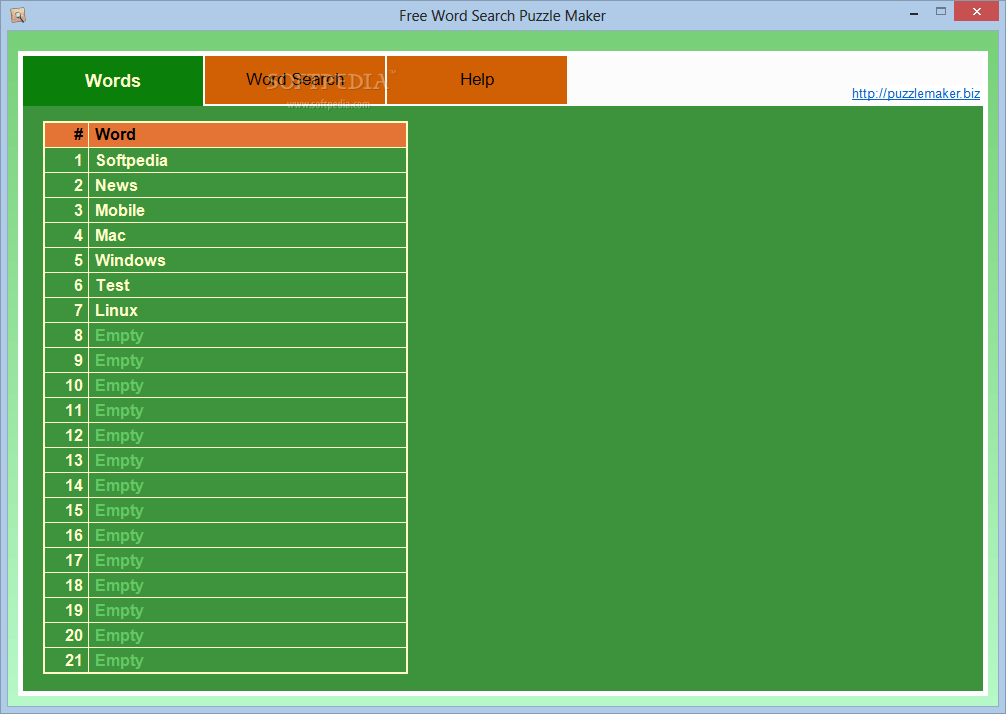Screen dimensions: 1006x714
Task: Open the puzzlemaker.biz link
Action: click(915, 94)
